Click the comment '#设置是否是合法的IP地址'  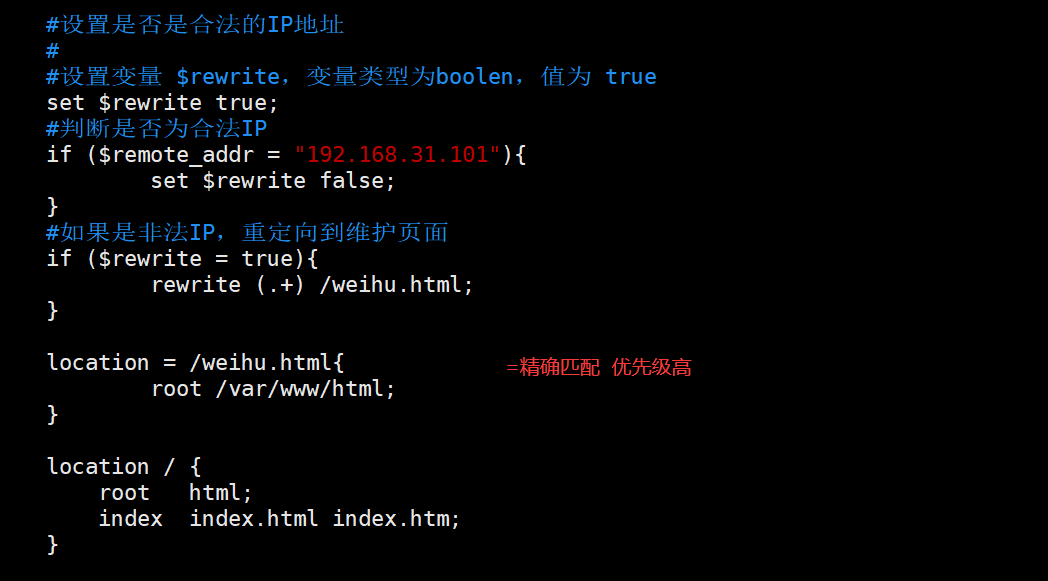point(195,25)
